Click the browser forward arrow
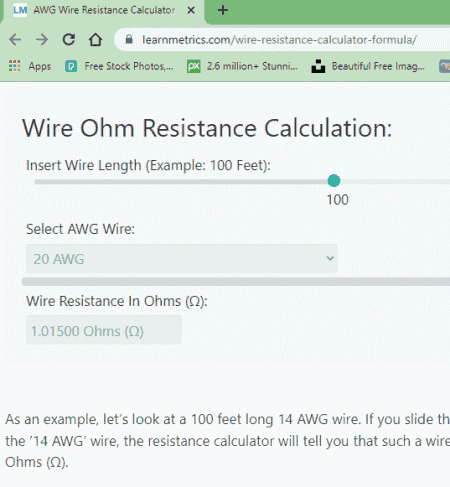Screen dimensions: 450x487 42,40
